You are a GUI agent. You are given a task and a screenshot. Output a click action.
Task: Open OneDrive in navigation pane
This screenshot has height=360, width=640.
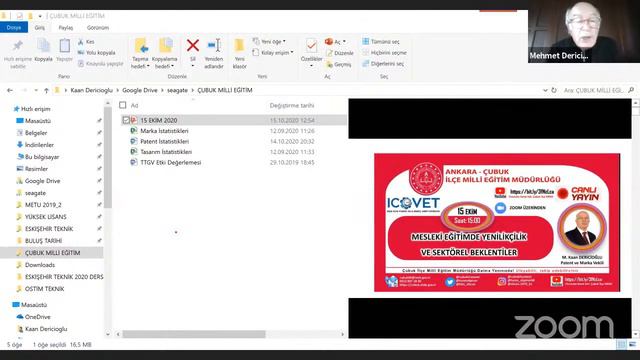click(37, 317)
